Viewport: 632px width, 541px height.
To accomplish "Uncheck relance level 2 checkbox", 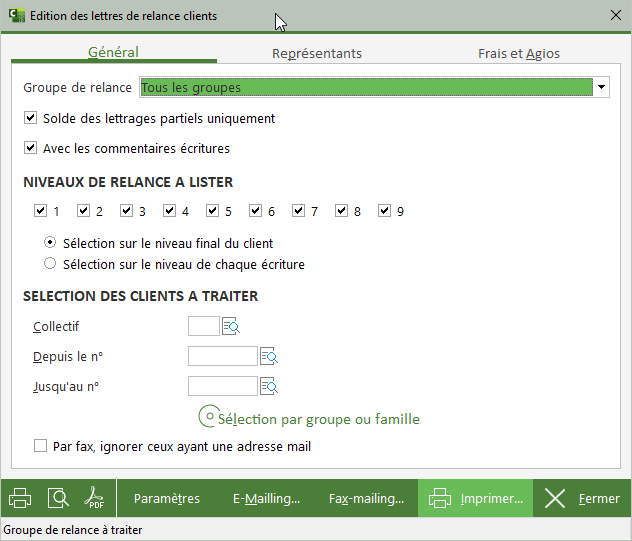I will coord(83,210).
